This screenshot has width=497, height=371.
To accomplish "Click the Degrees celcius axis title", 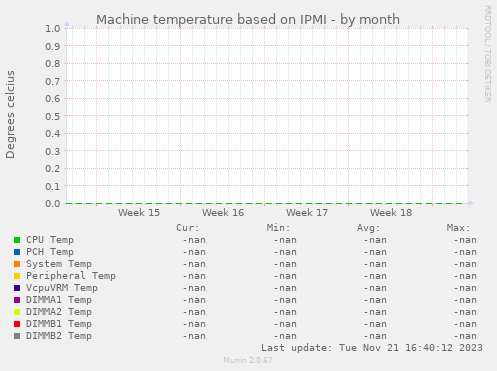I will tap(10, 115).
